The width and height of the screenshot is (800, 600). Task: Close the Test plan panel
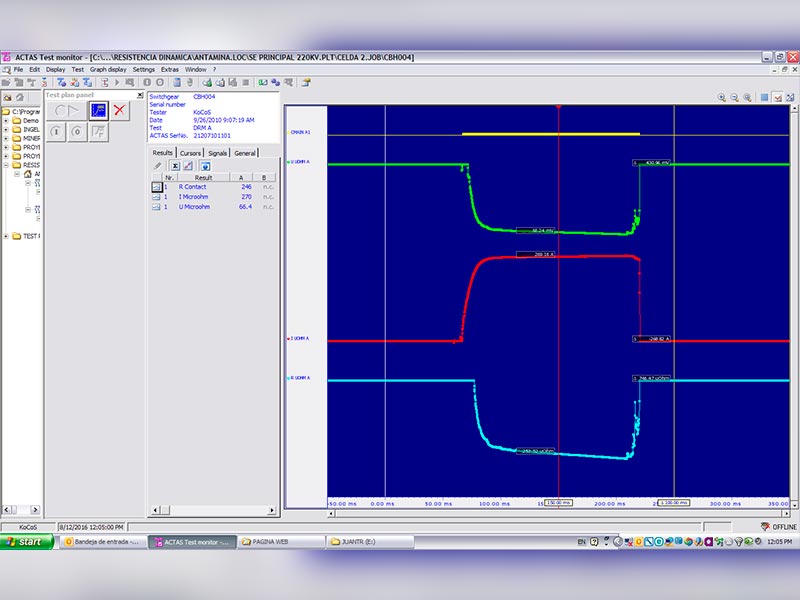(139, 95)
